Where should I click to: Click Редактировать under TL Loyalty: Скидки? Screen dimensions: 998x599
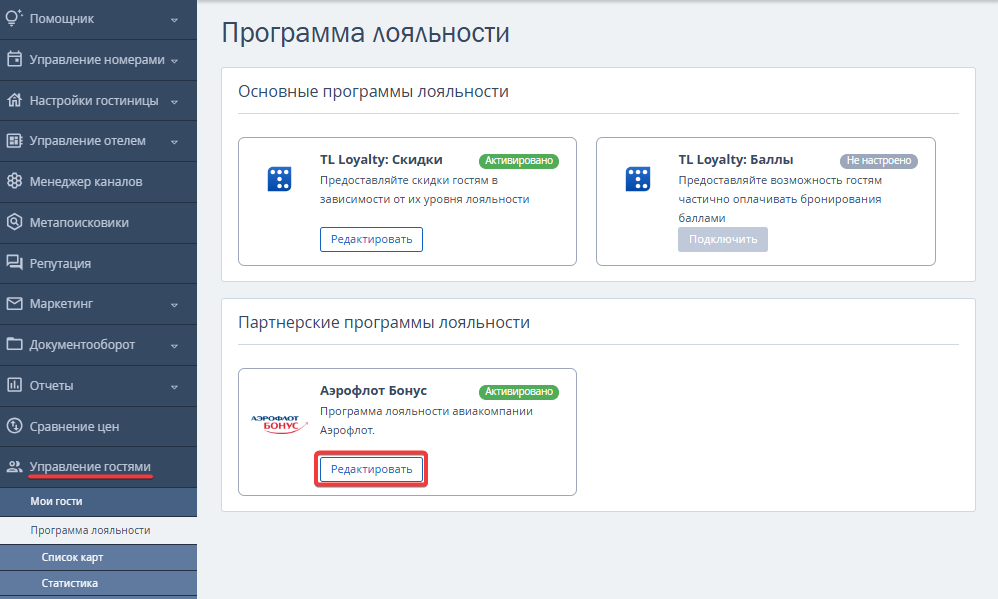[x=371, y=239]
